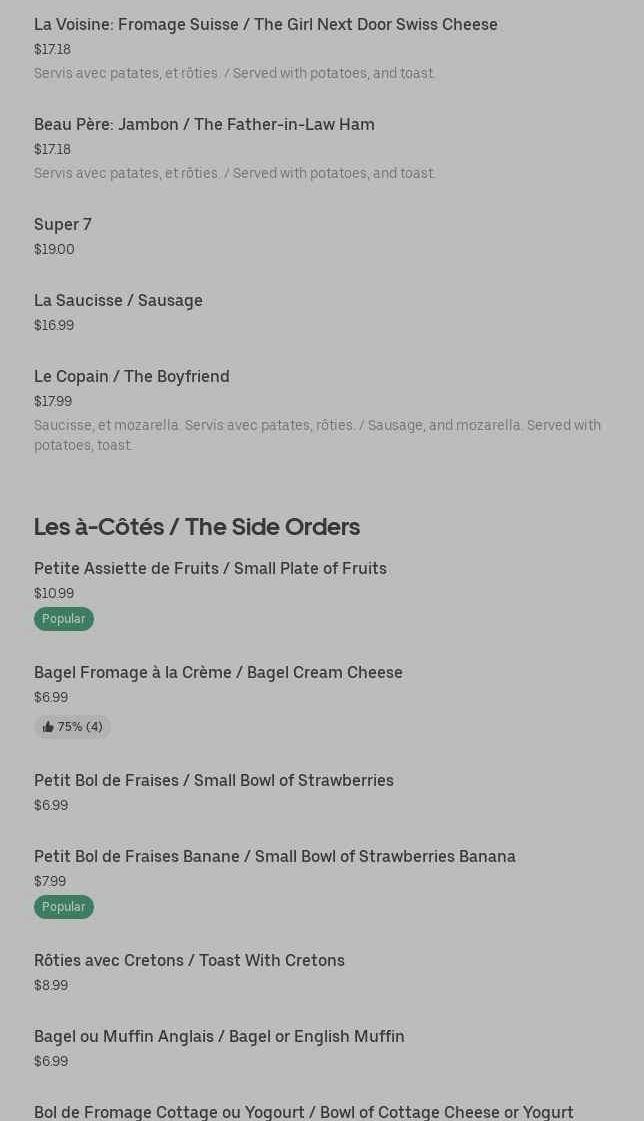Open the Super 7 menu item

[63, 224]
